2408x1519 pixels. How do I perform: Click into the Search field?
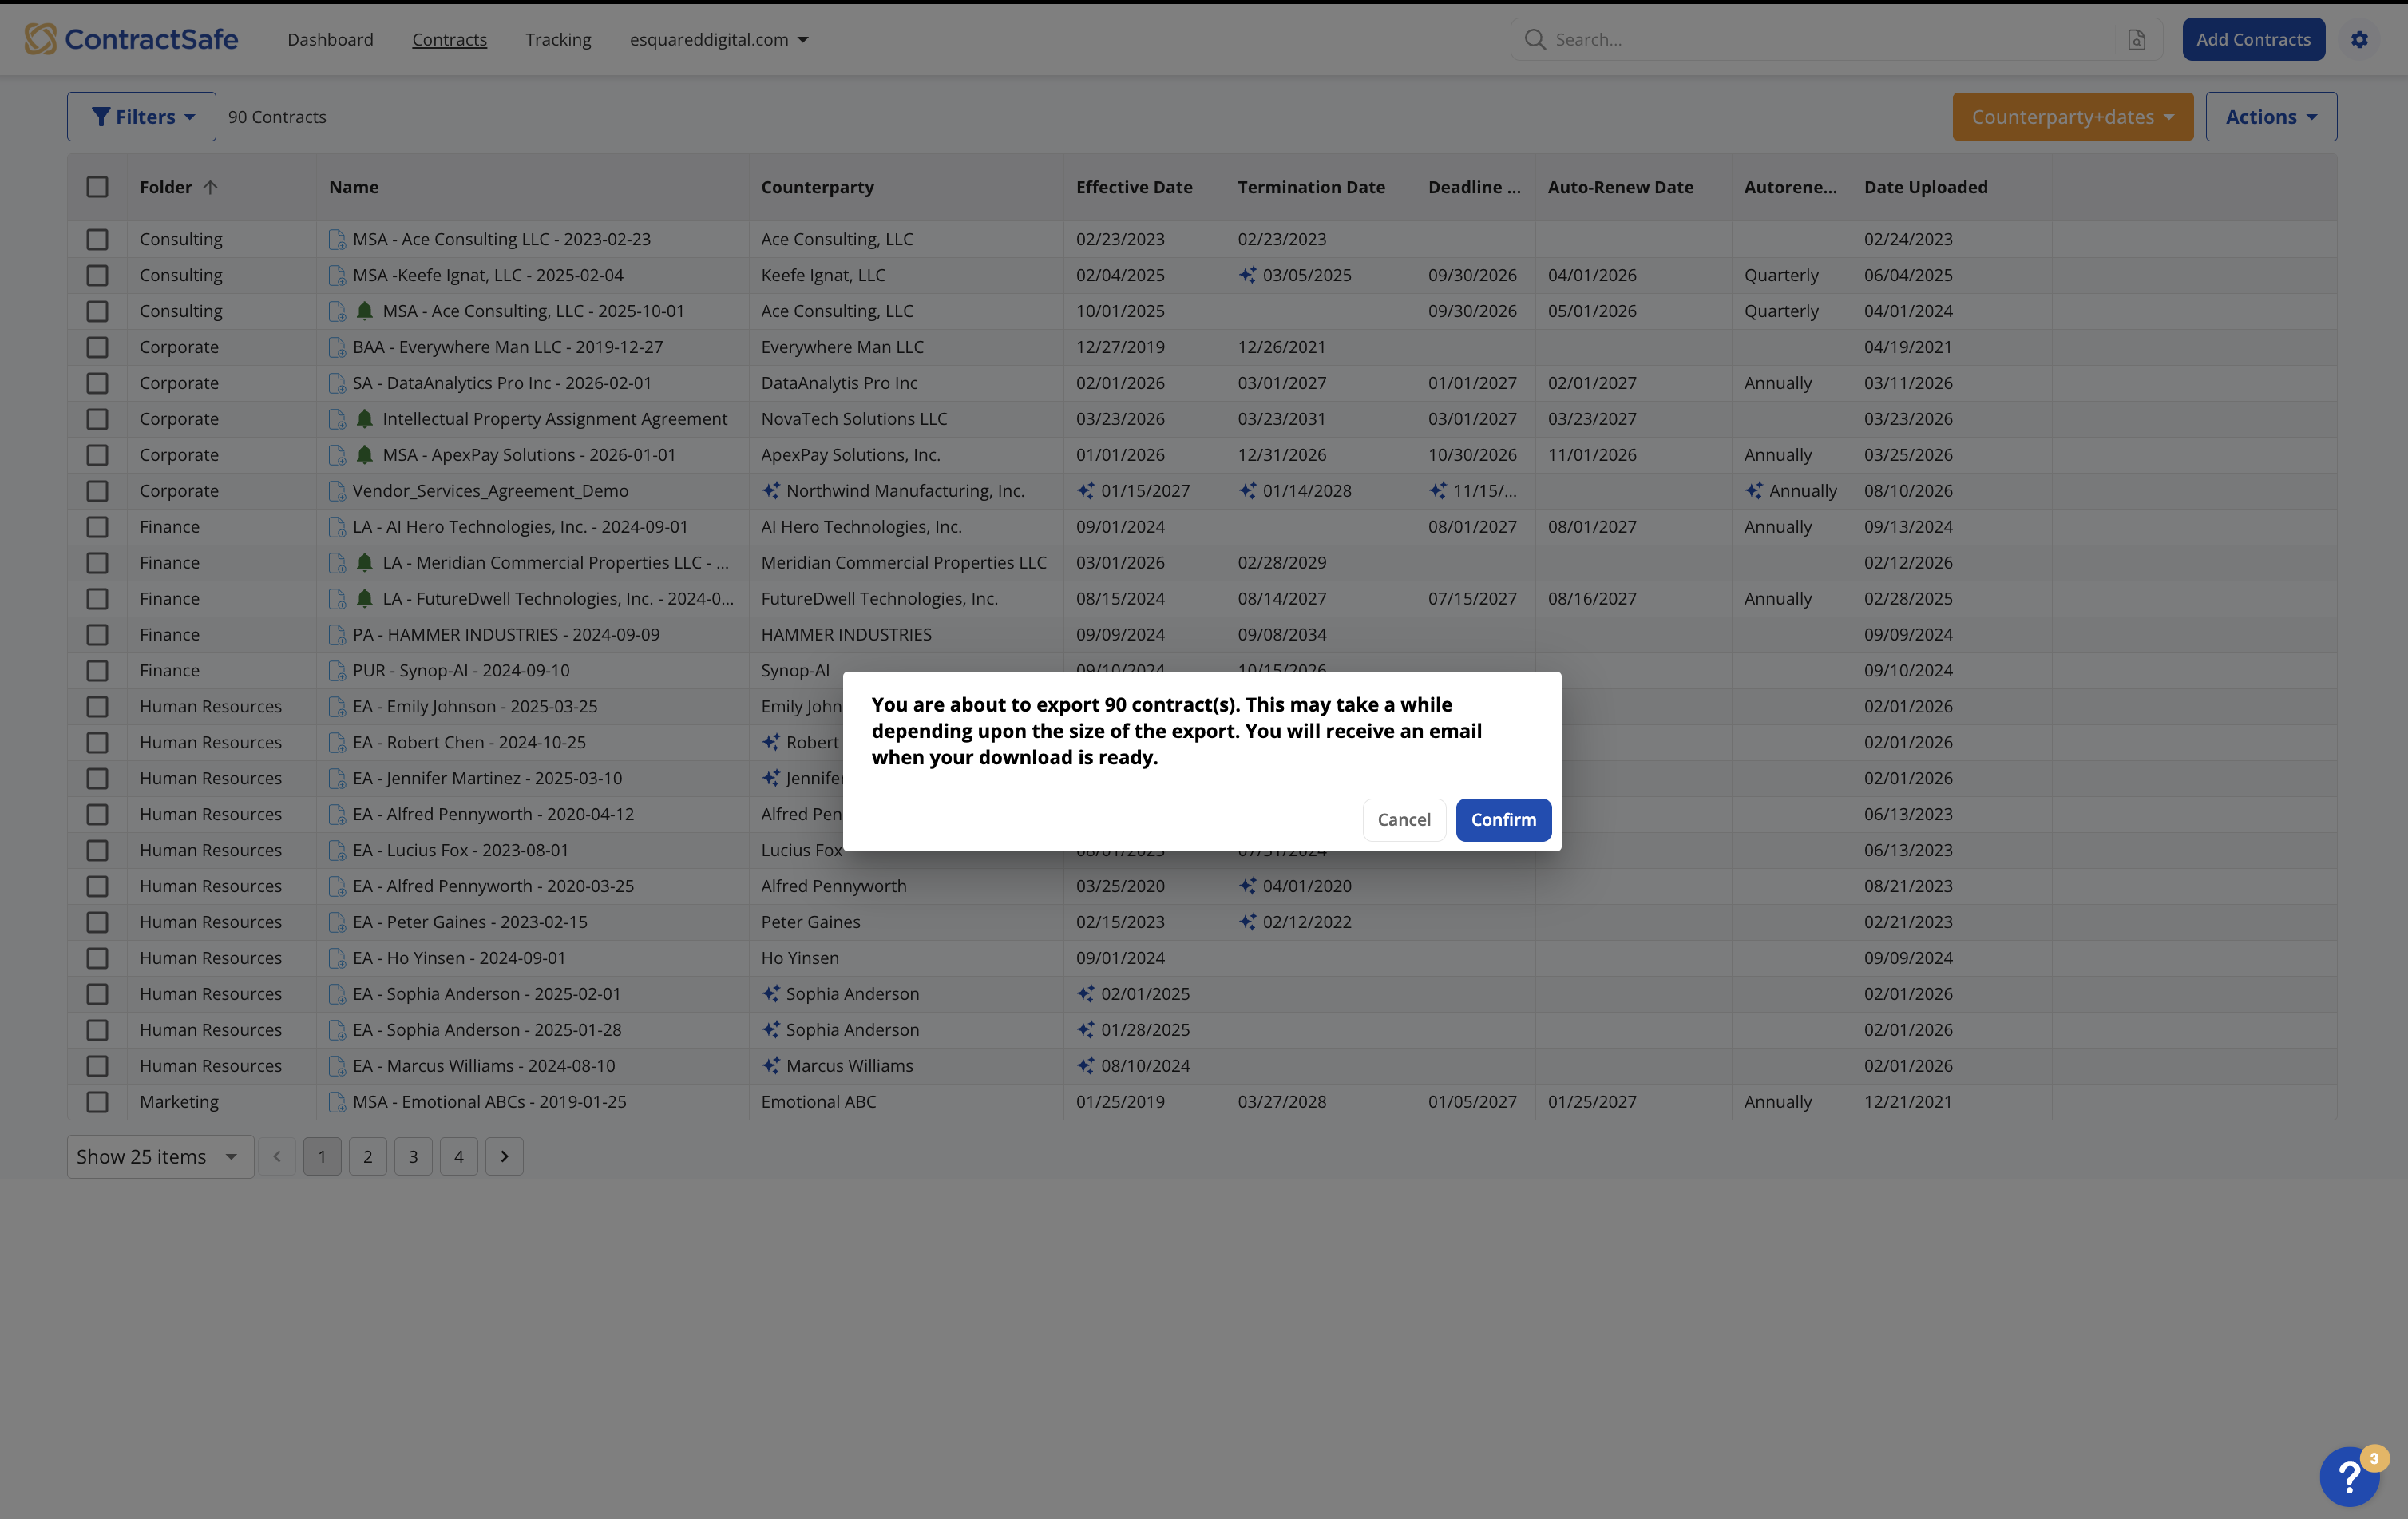(1836, 39)
